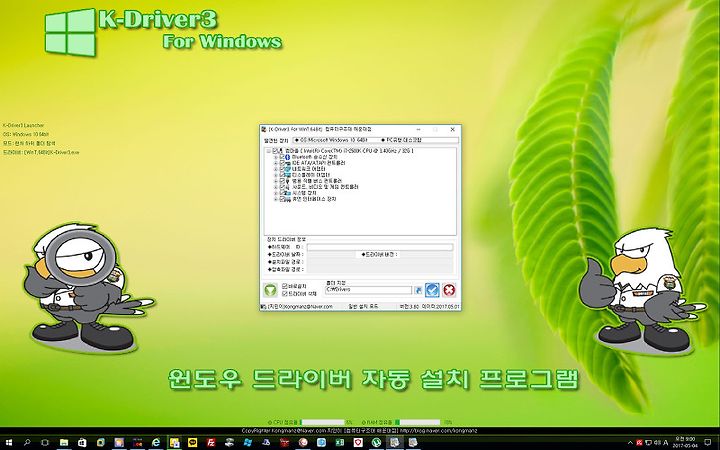Show hidden system tray icons chevron
Viewport: 720px width, 450px height.
(630, 443)
